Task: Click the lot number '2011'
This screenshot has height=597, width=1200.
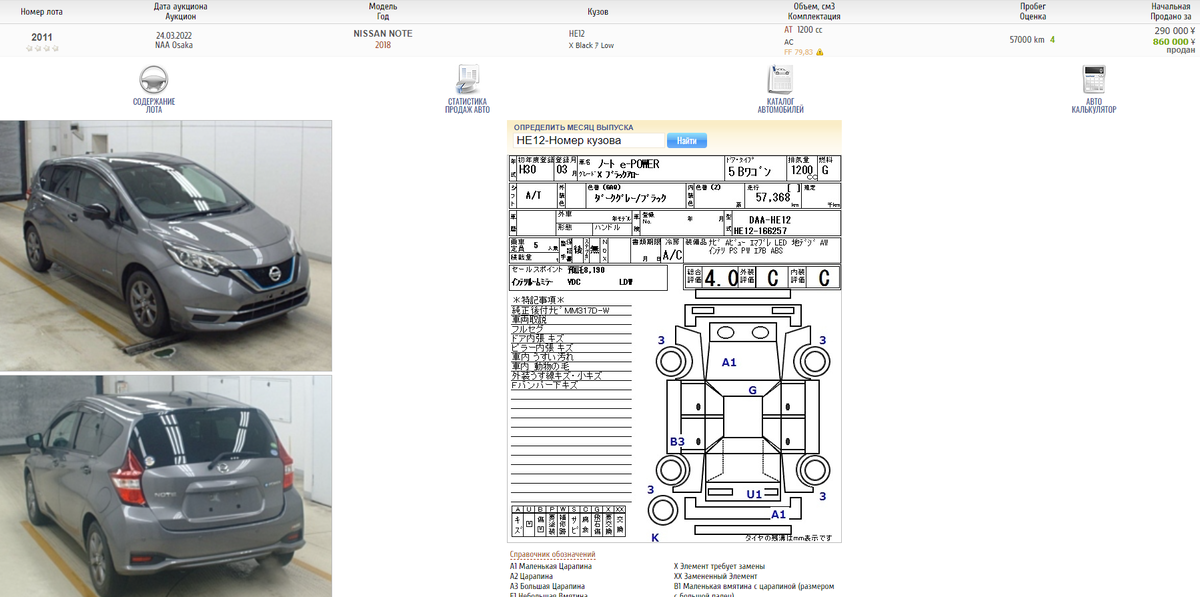Action: pyautogui.click(x=42, y=37)
